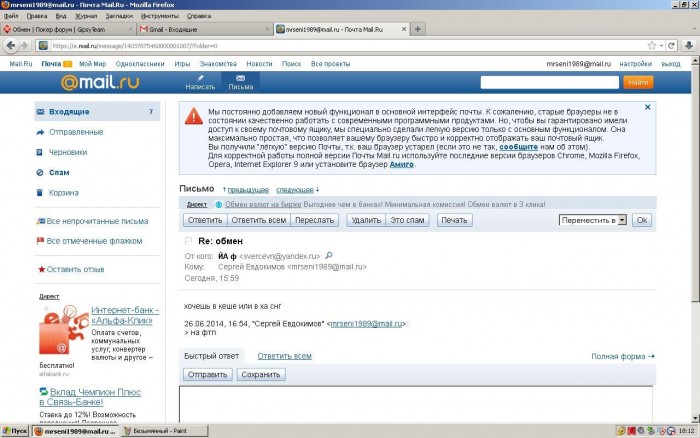Toggle the flag next to Re: обмен

(x=188, y=241)
